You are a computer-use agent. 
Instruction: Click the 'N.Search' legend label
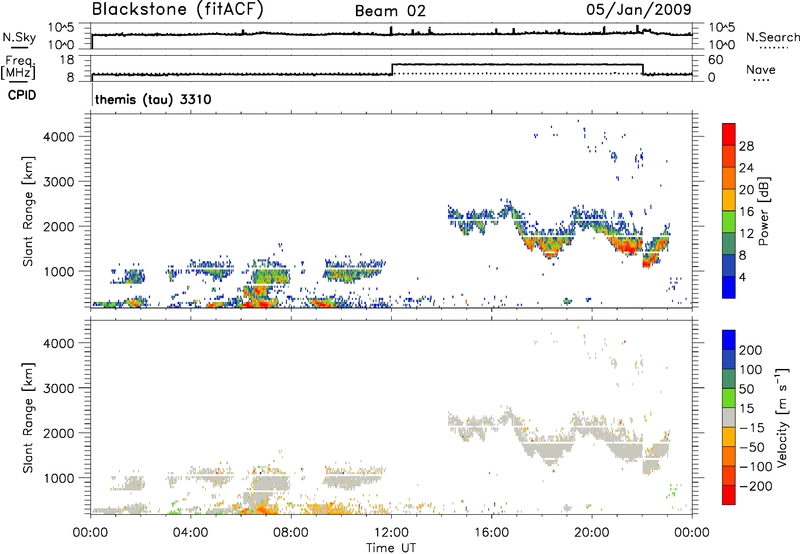pos(772,37)
